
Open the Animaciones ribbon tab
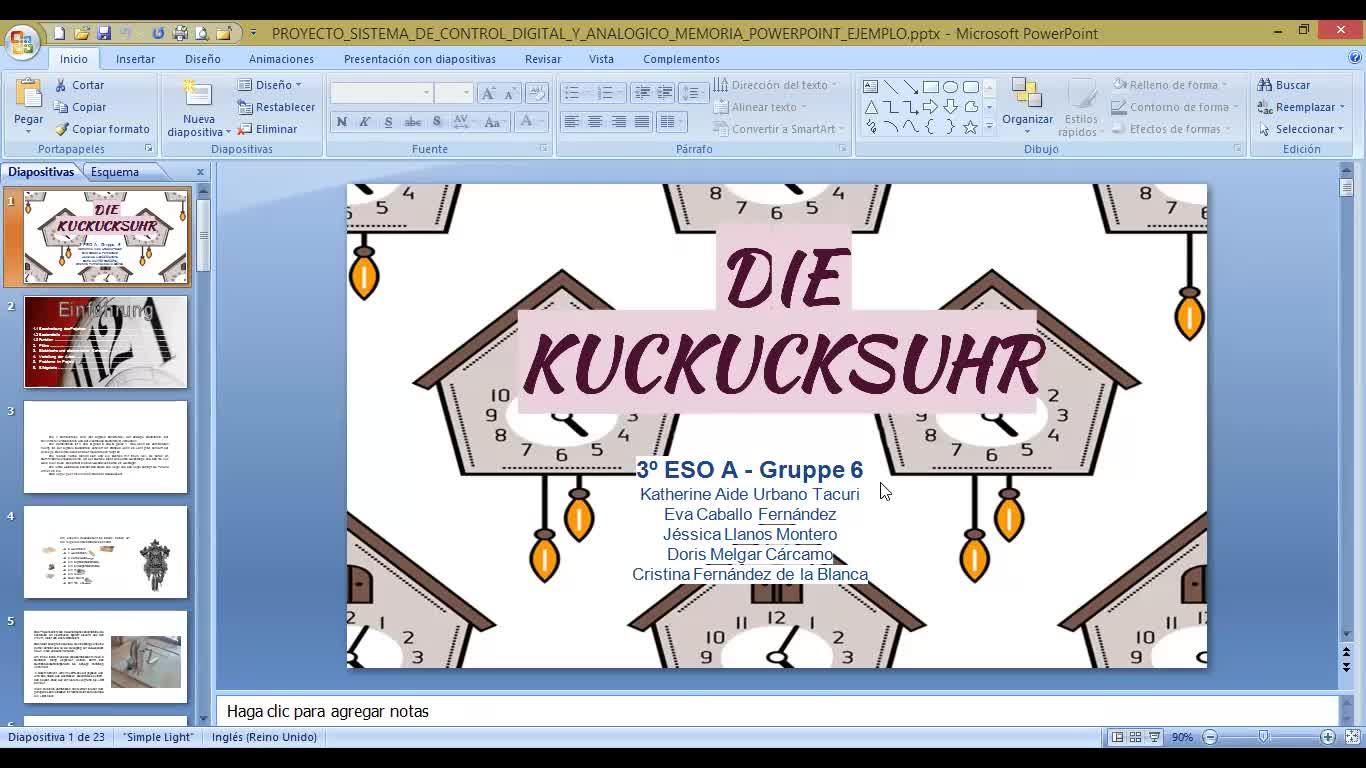281,59
